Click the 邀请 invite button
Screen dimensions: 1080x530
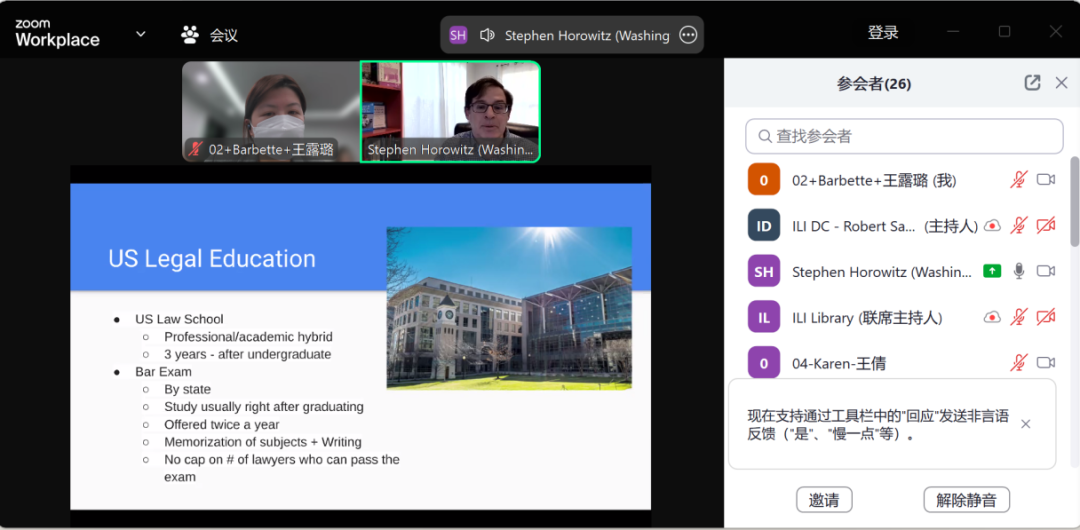coord(824,500)
